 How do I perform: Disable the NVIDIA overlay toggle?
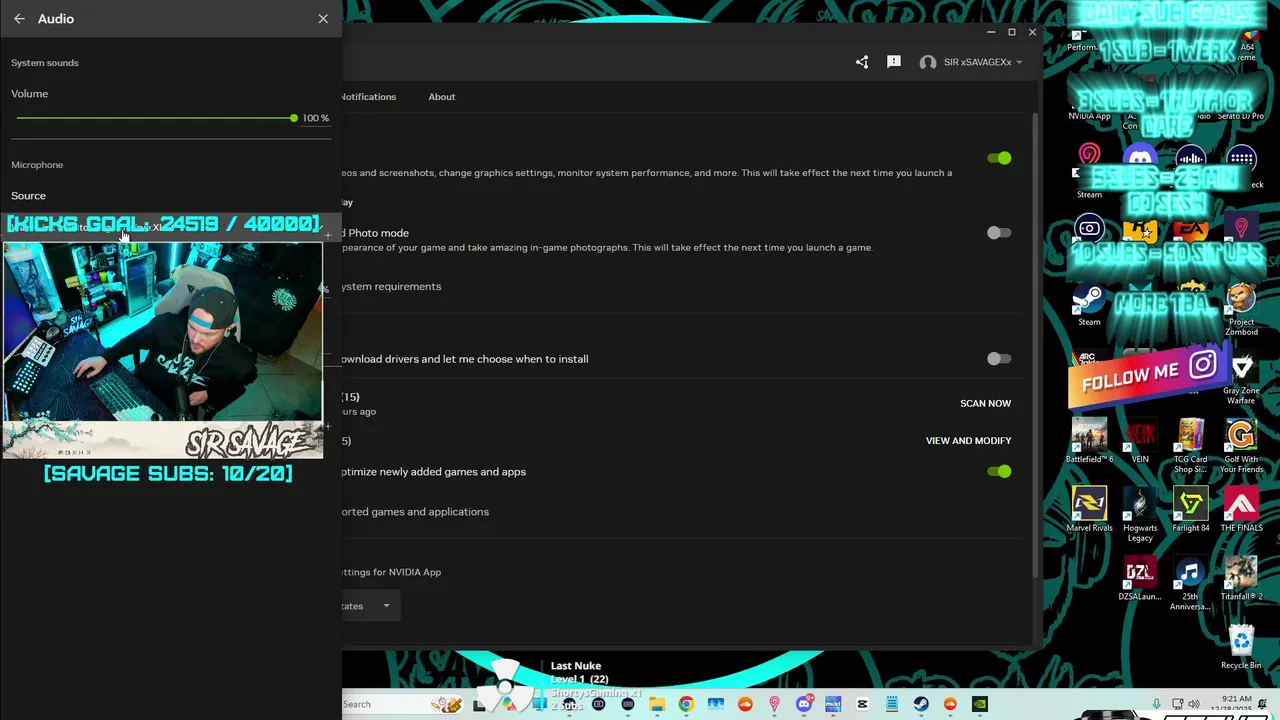click(x=999, y=158)
